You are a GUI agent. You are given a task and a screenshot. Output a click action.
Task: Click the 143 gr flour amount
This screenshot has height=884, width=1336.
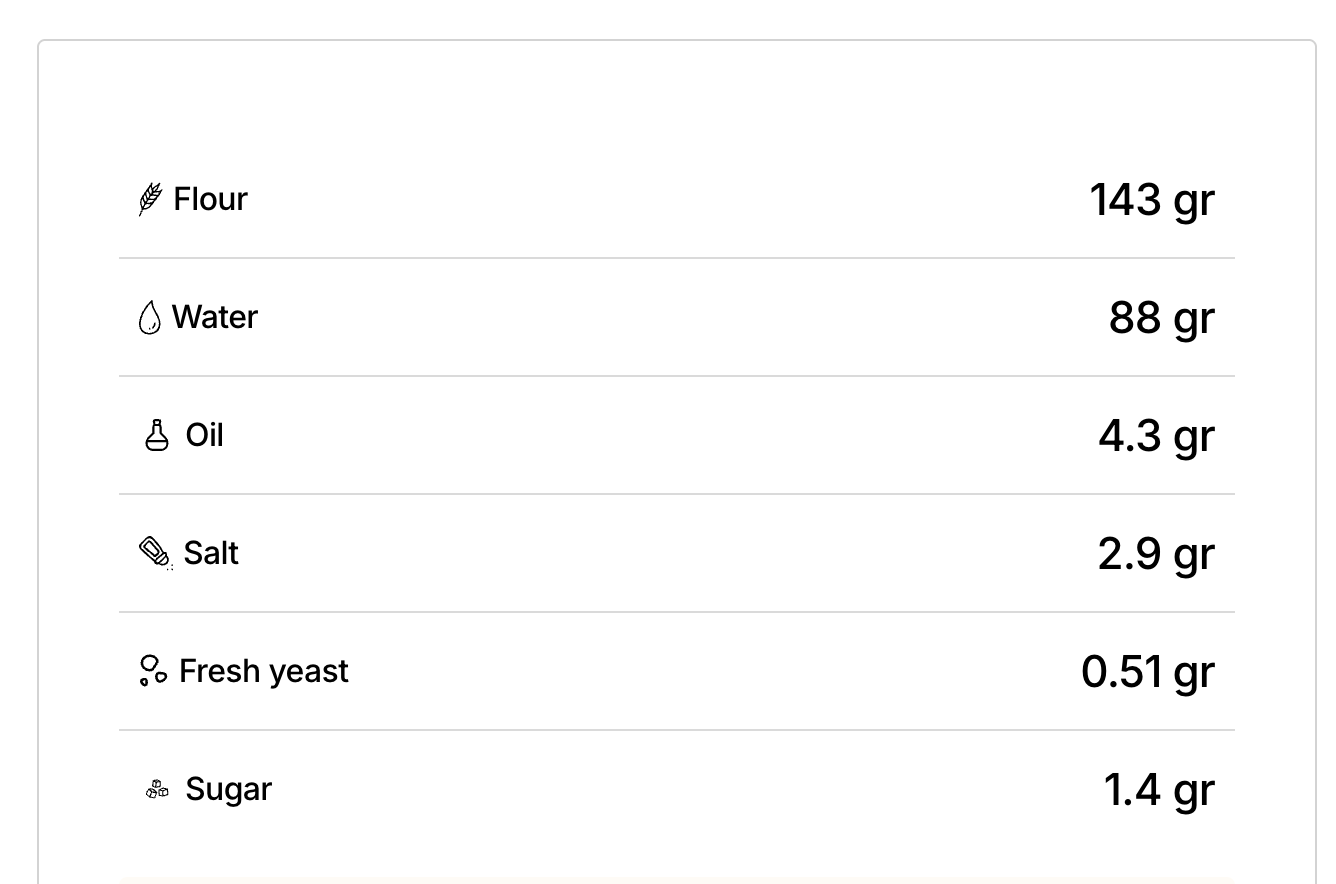1152,200
